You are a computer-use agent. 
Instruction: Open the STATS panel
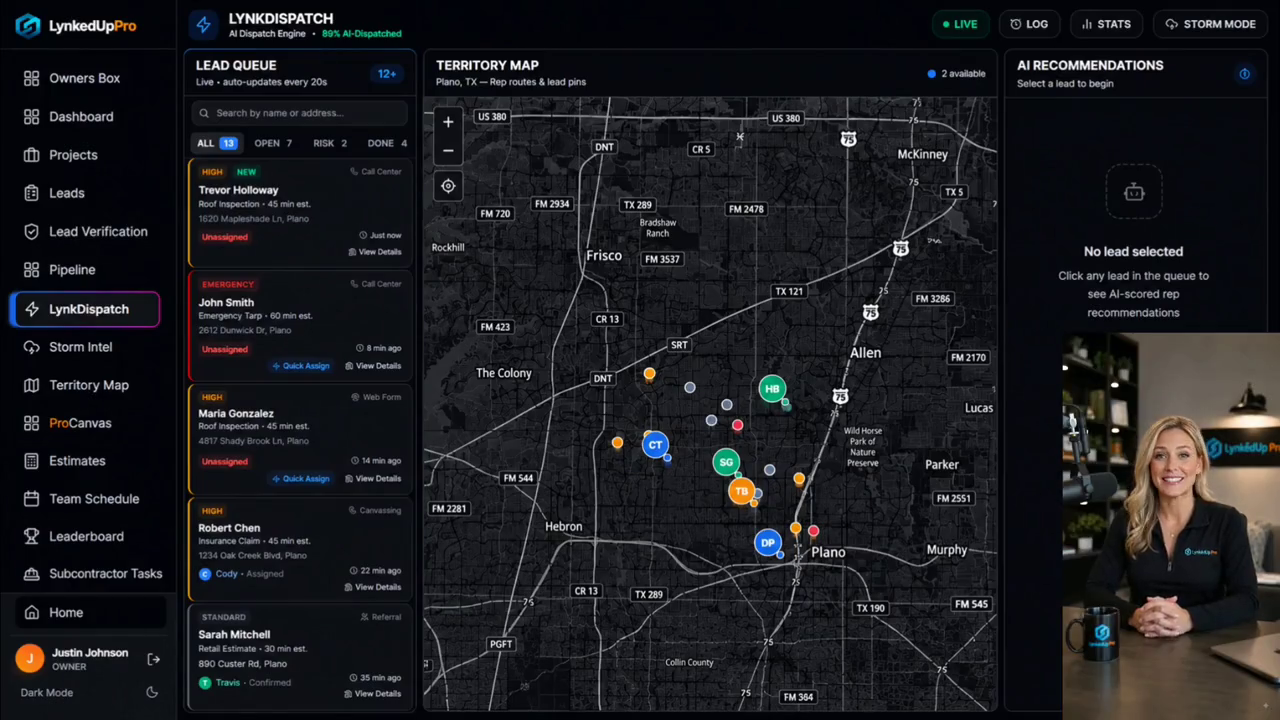[x=1106, y=24]
